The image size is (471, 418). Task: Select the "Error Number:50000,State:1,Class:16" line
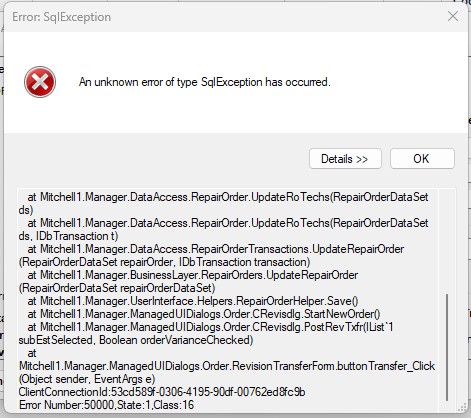[x=106, y=405]
